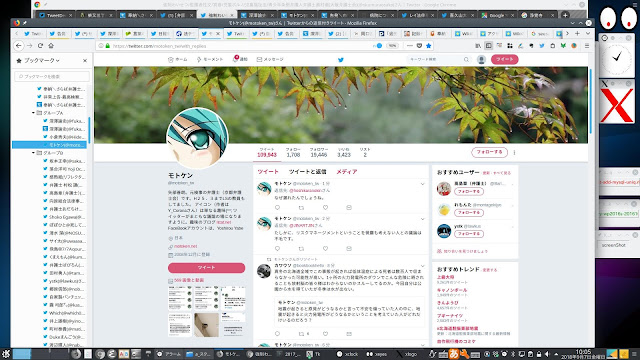Save the page to Pocket from the URL bar
640x360 pixels.
click(x=419, y=46)
